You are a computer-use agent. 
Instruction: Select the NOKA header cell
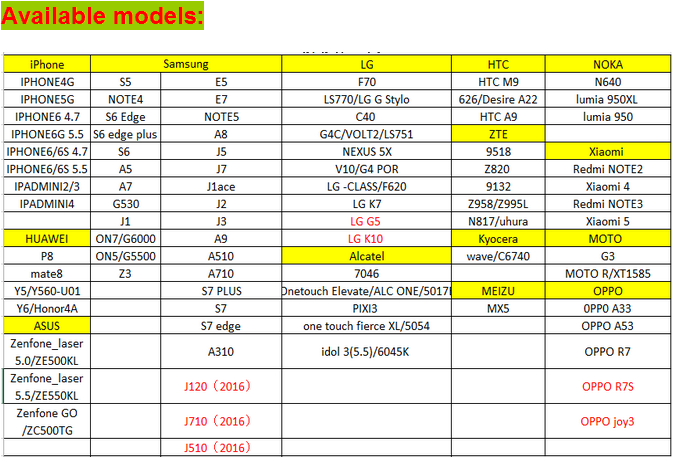[x=608, y=64]
